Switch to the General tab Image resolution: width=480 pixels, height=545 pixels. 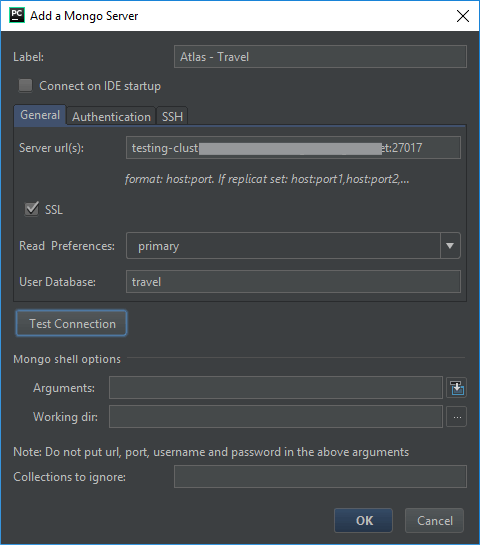coord(40,115)
